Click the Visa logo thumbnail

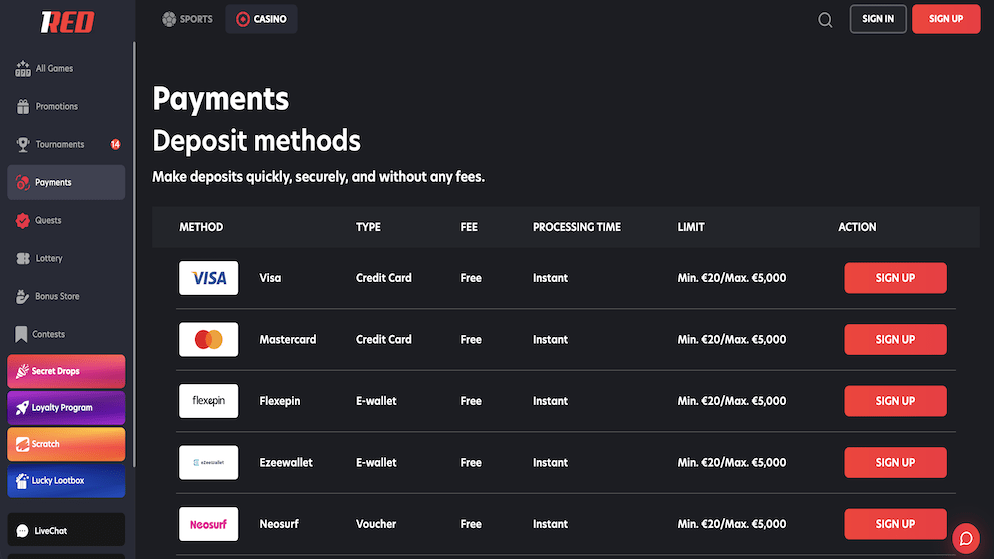(x=209, y=278)
